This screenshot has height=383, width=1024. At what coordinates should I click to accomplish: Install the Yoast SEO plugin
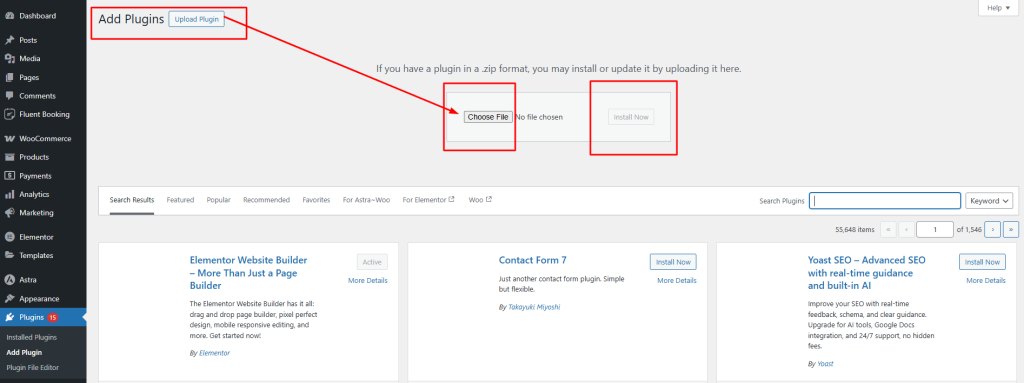pyautogui.click(x=982, y=262)
